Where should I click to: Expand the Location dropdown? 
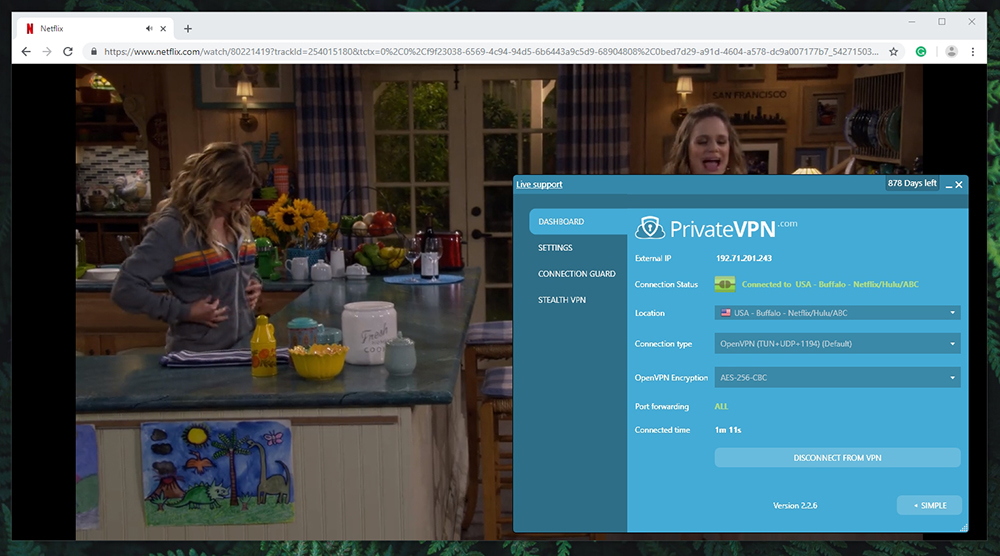click(x=837, y=313)
